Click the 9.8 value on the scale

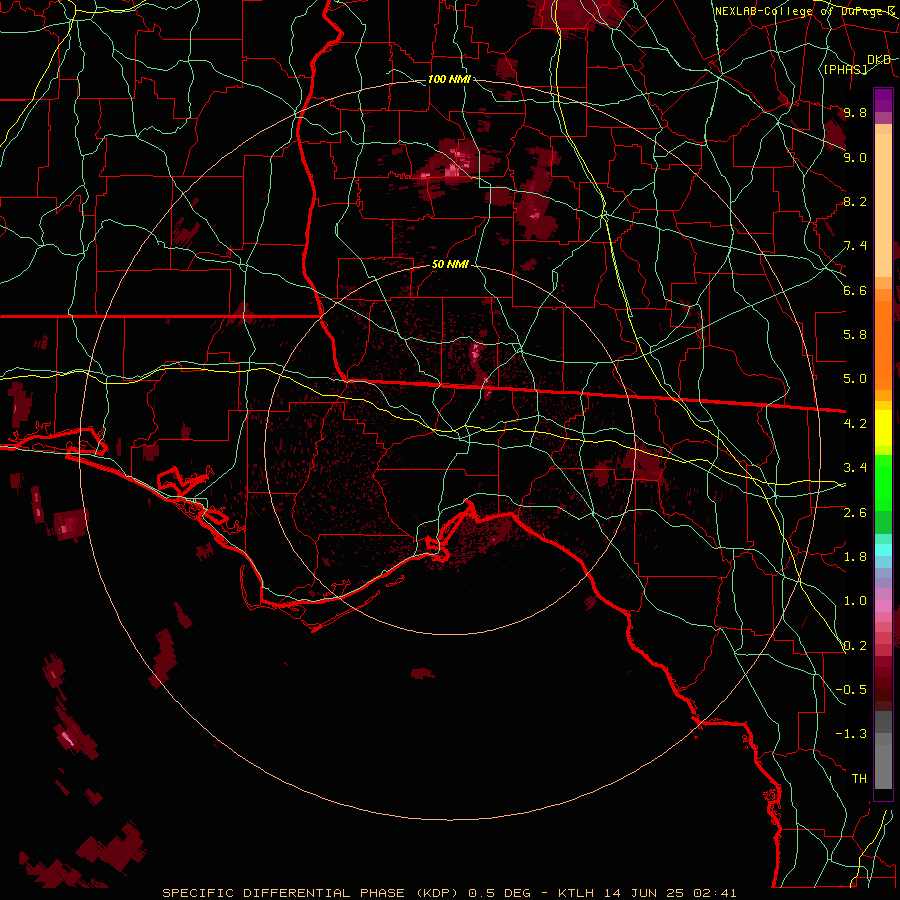click(855, 112)
